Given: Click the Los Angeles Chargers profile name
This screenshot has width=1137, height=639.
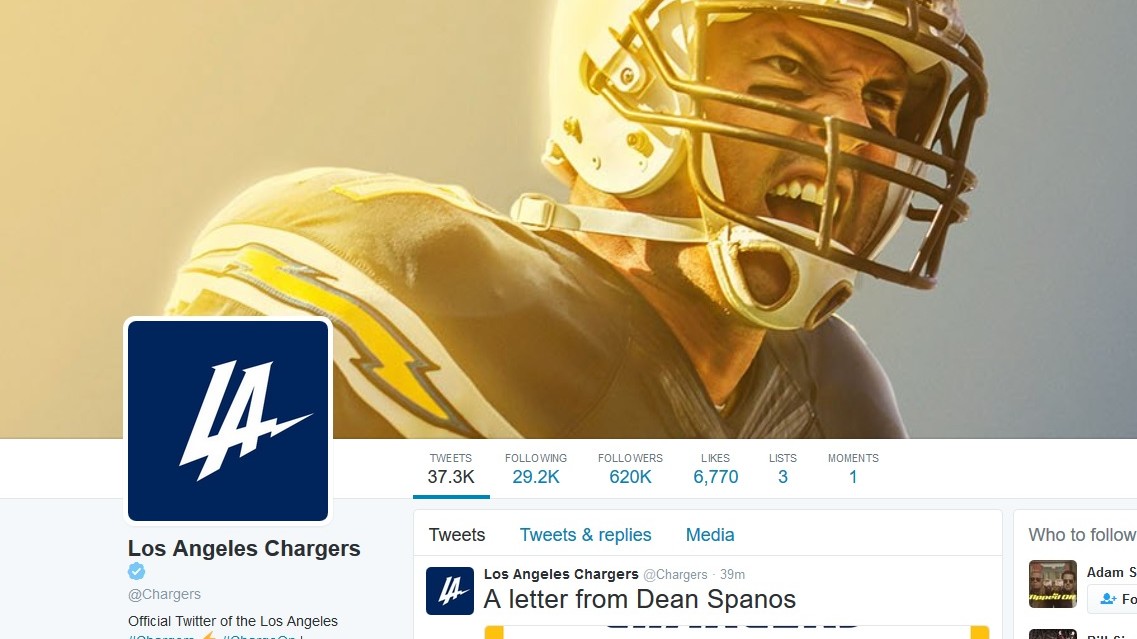Looking at the screenshot, I should pos(244,548).
